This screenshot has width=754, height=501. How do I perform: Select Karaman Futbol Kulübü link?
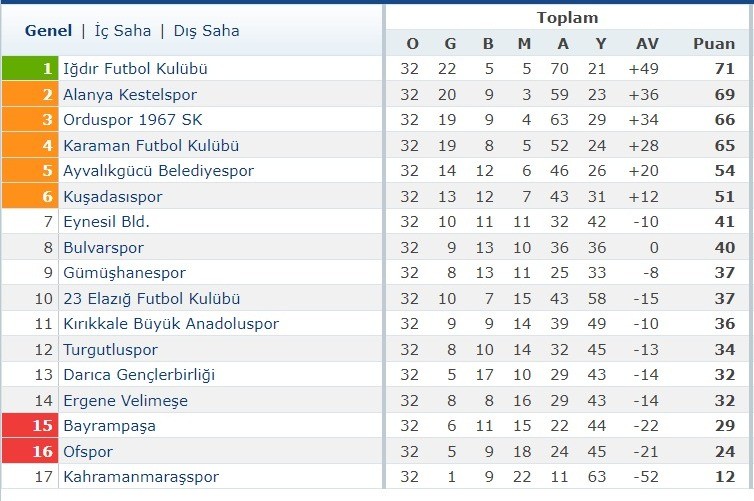click(151, 146)
